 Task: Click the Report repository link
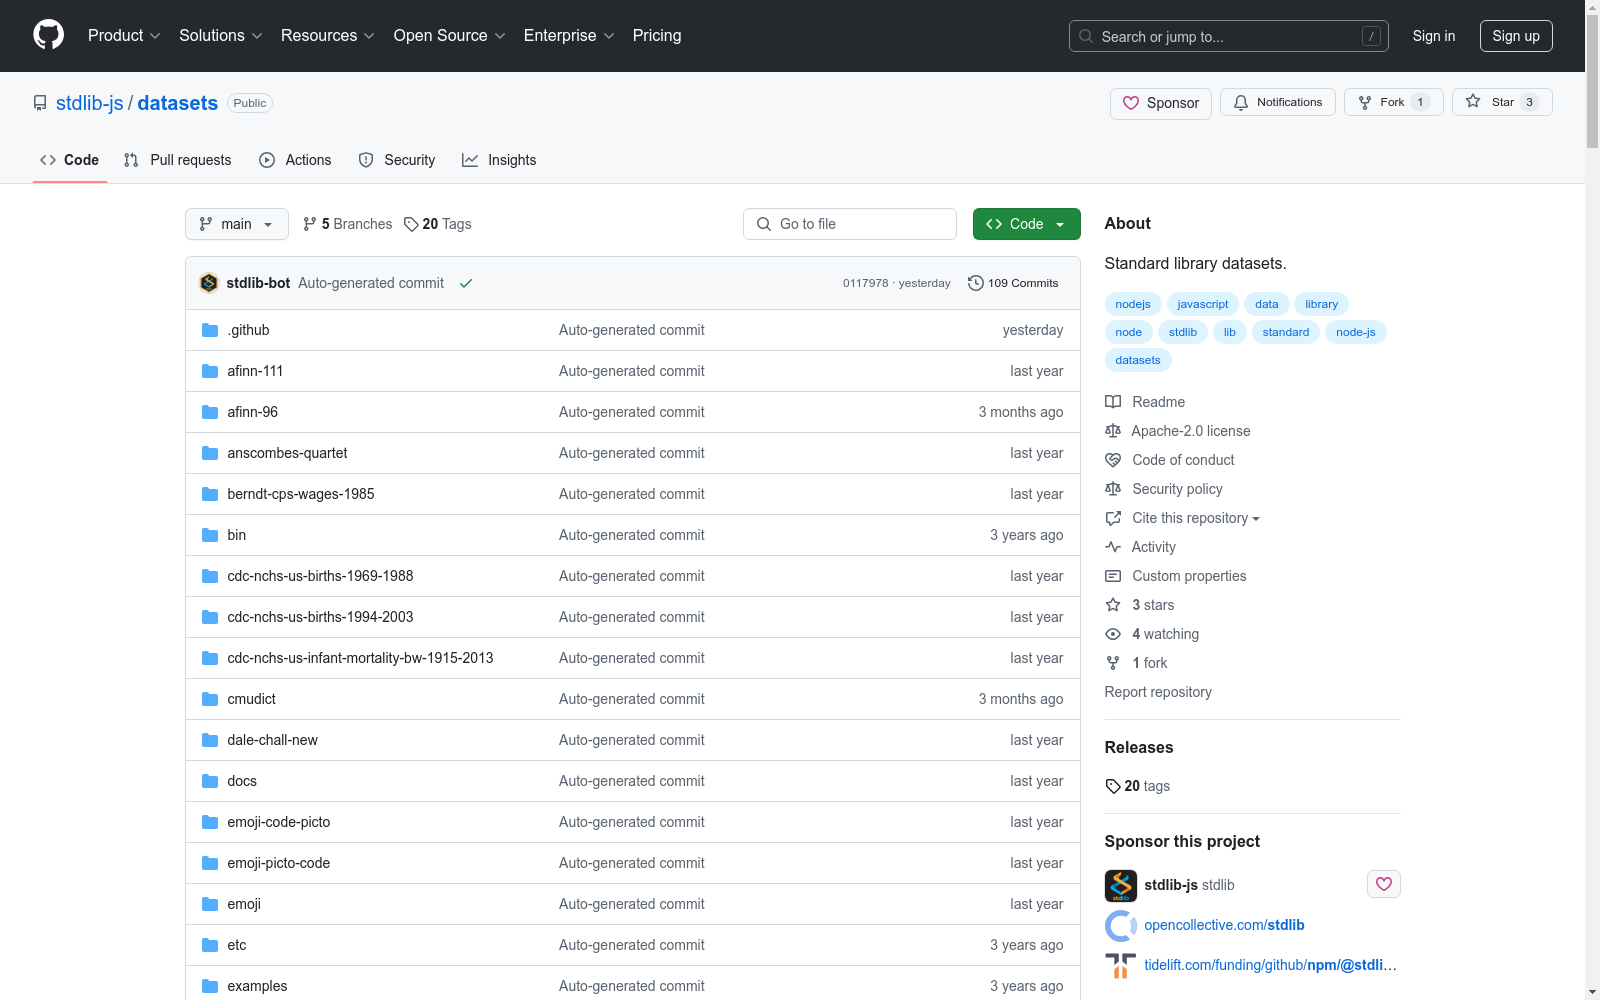click(x=1158, y=692)
